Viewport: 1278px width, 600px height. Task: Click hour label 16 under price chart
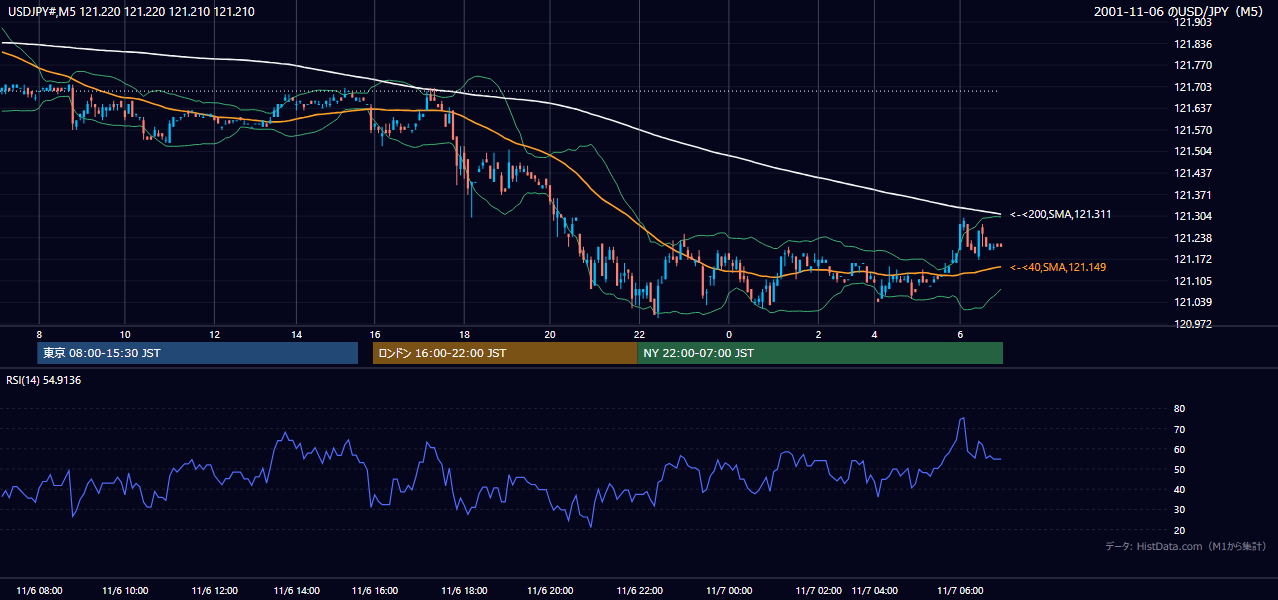pyautogui.click(x=375, y=334)
